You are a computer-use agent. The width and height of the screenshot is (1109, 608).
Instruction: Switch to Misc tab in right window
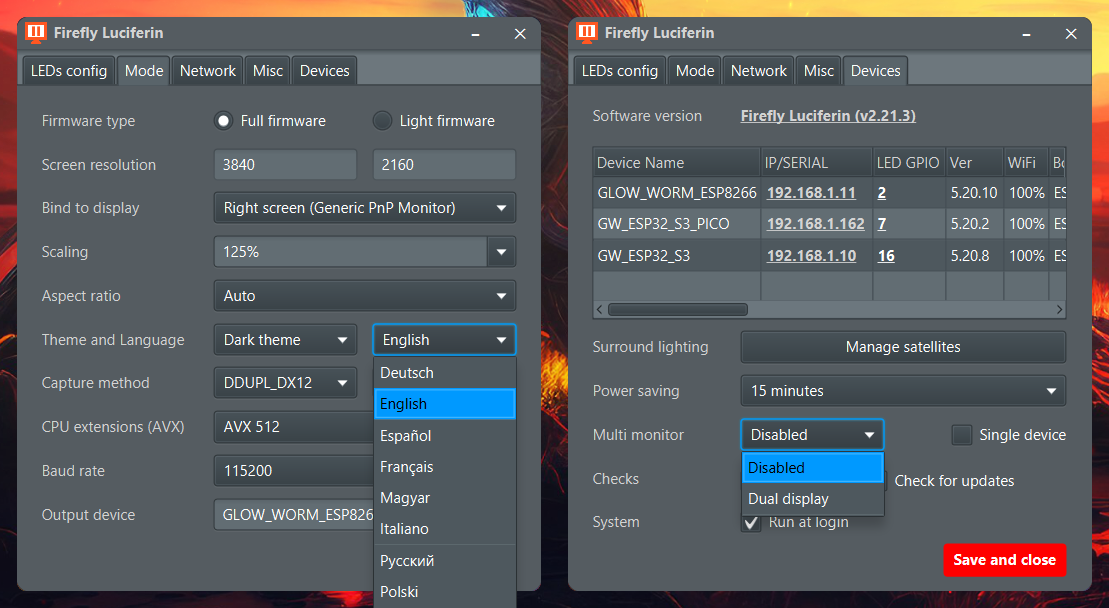[x=818, y=71]
